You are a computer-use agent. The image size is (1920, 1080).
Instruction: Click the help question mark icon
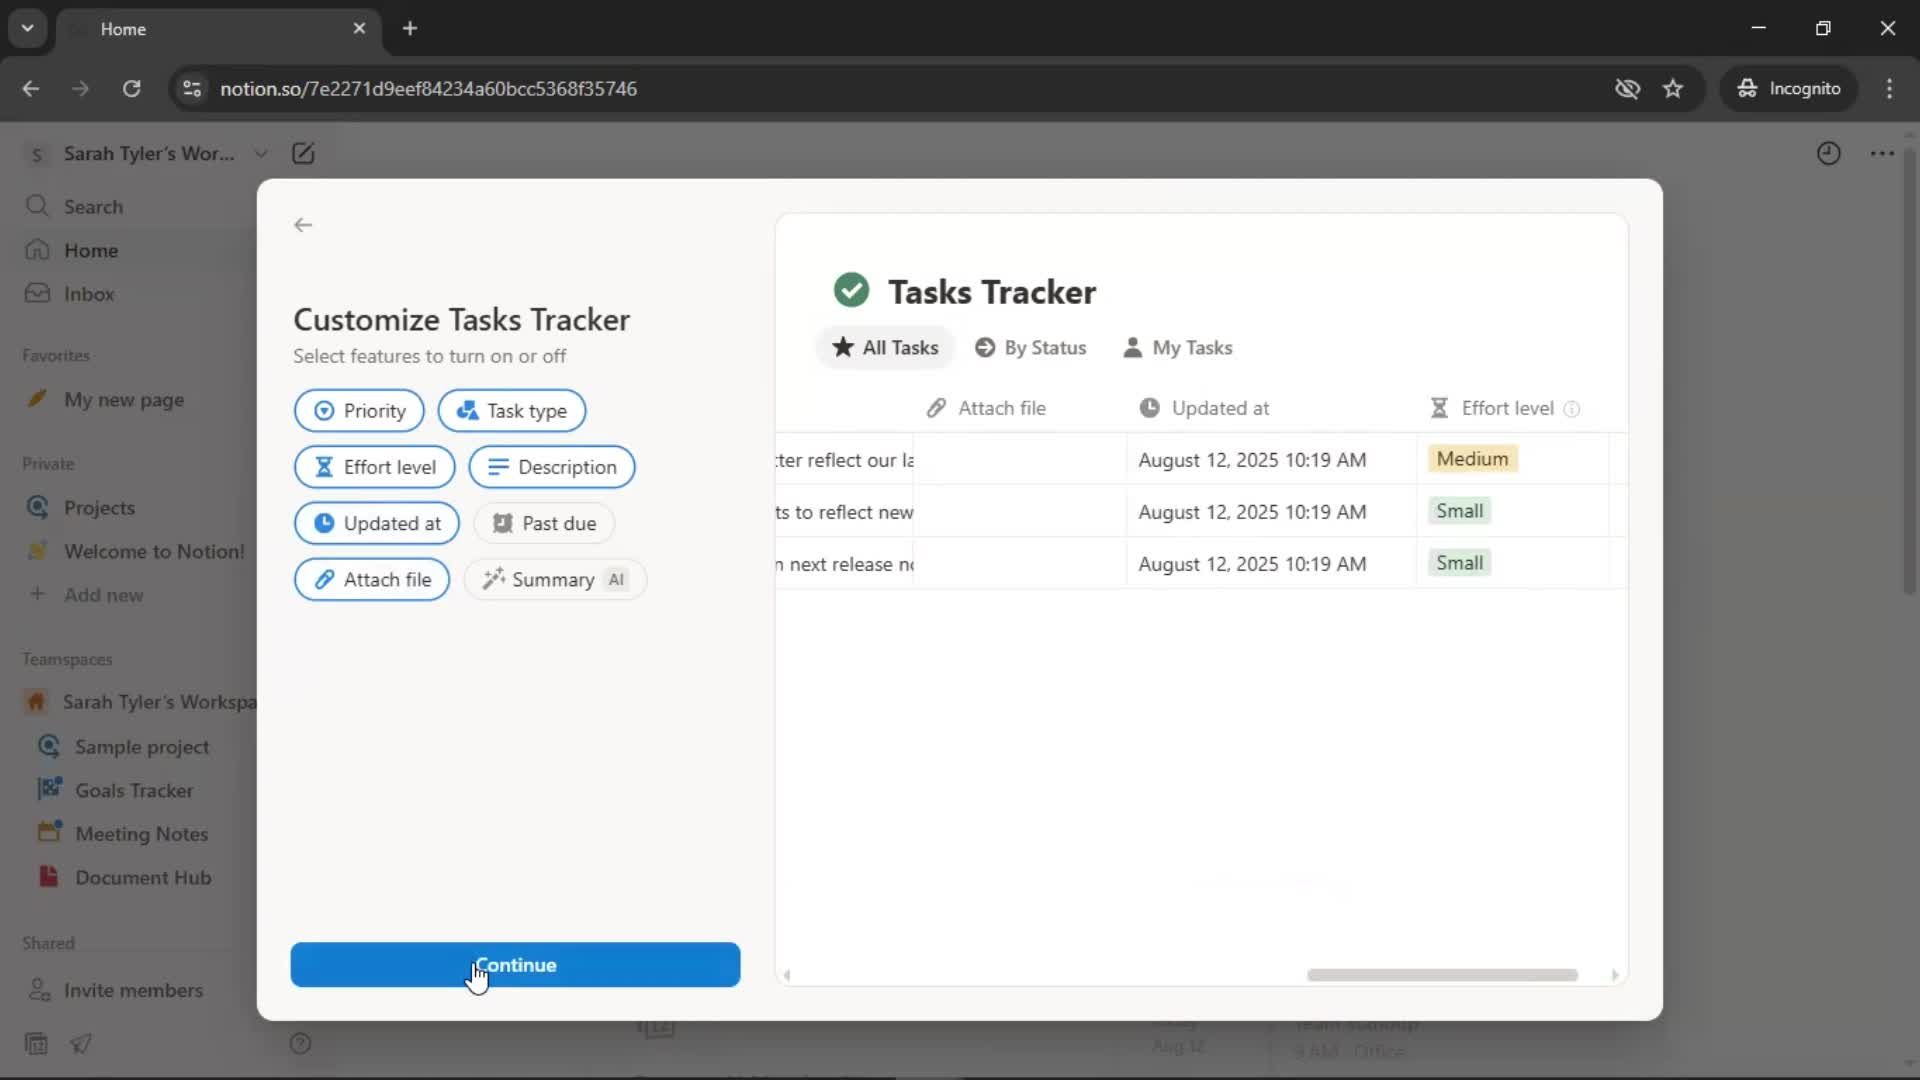click(300, 1044)
